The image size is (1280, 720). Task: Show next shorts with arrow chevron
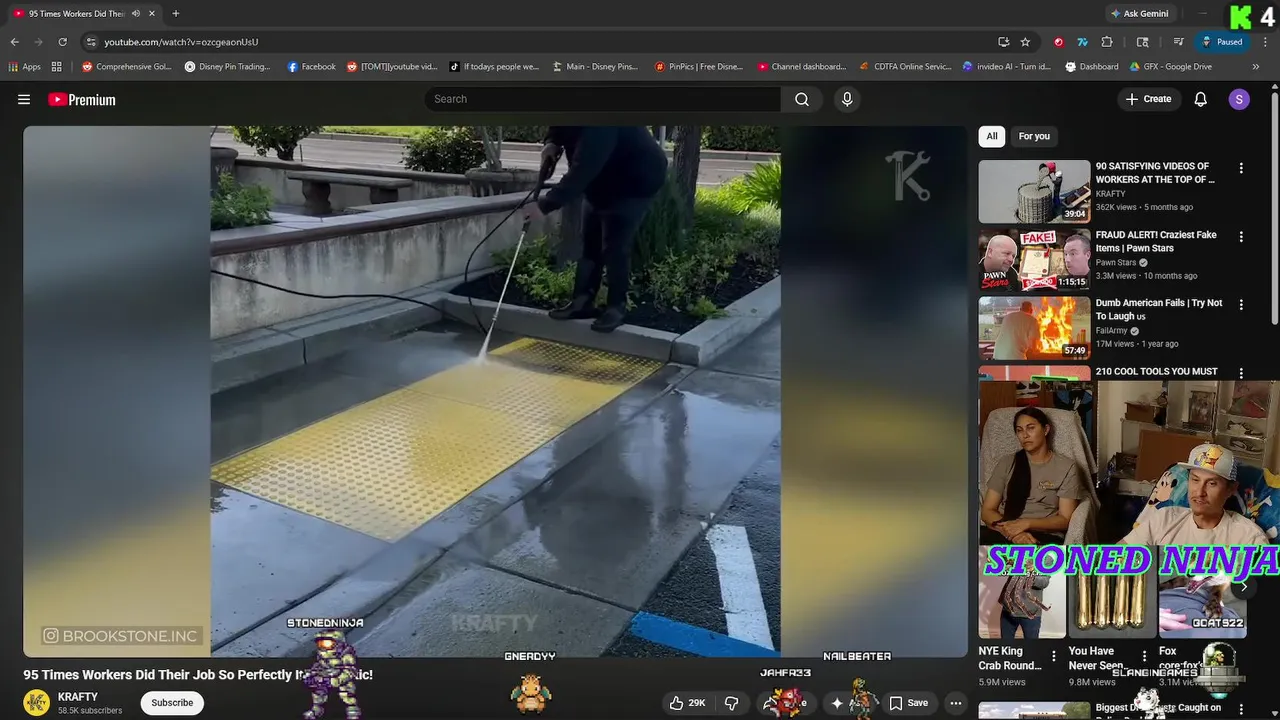pyautogui.click(x=1243, y=587)
